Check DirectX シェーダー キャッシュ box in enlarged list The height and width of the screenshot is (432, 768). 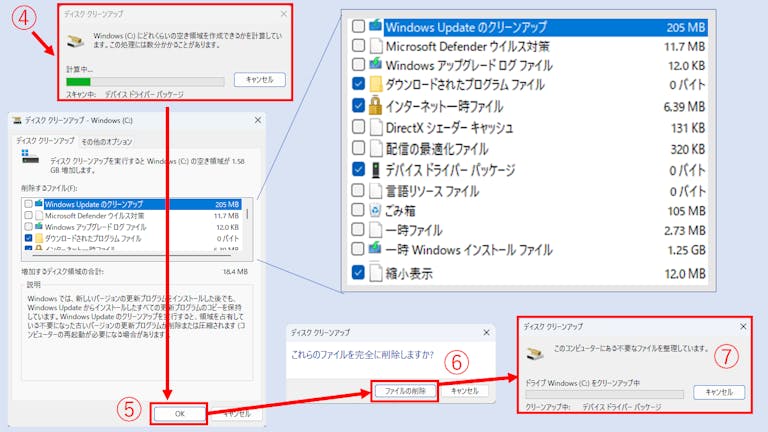358,127
